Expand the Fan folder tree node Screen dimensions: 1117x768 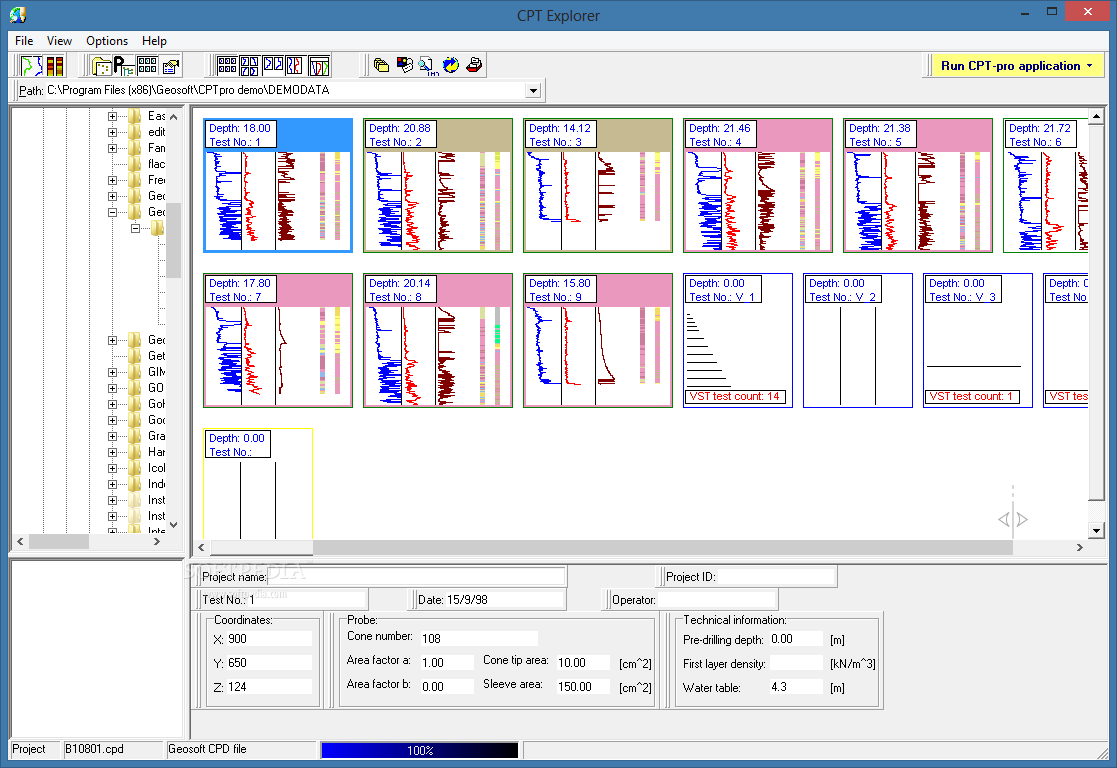(x=113, y=148)
